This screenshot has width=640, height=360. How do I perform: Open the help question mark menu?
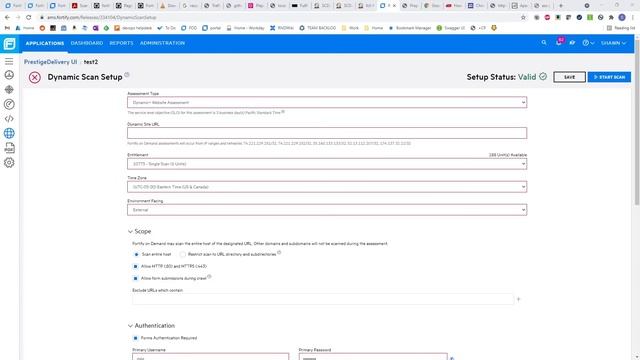(x=588, y=43)
